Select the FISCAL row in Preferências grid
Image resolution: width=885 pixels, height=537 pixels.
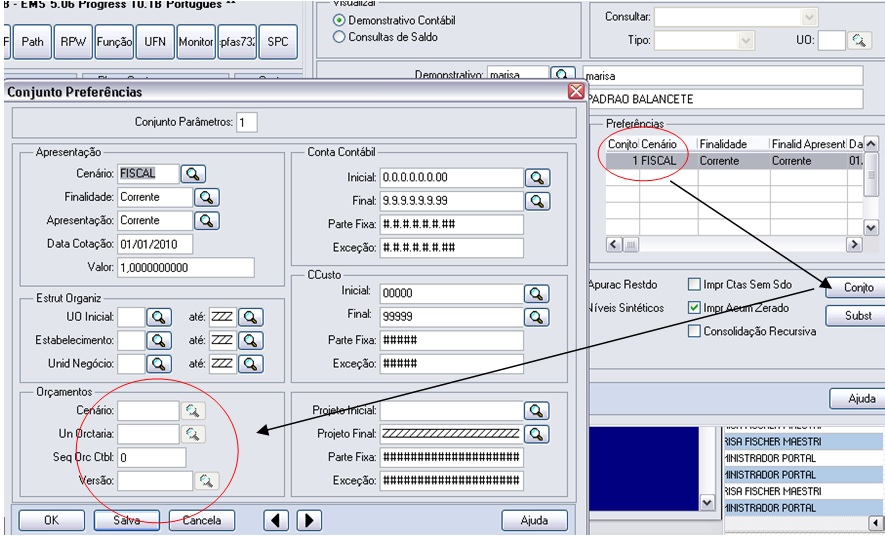(x=734, y=161)
